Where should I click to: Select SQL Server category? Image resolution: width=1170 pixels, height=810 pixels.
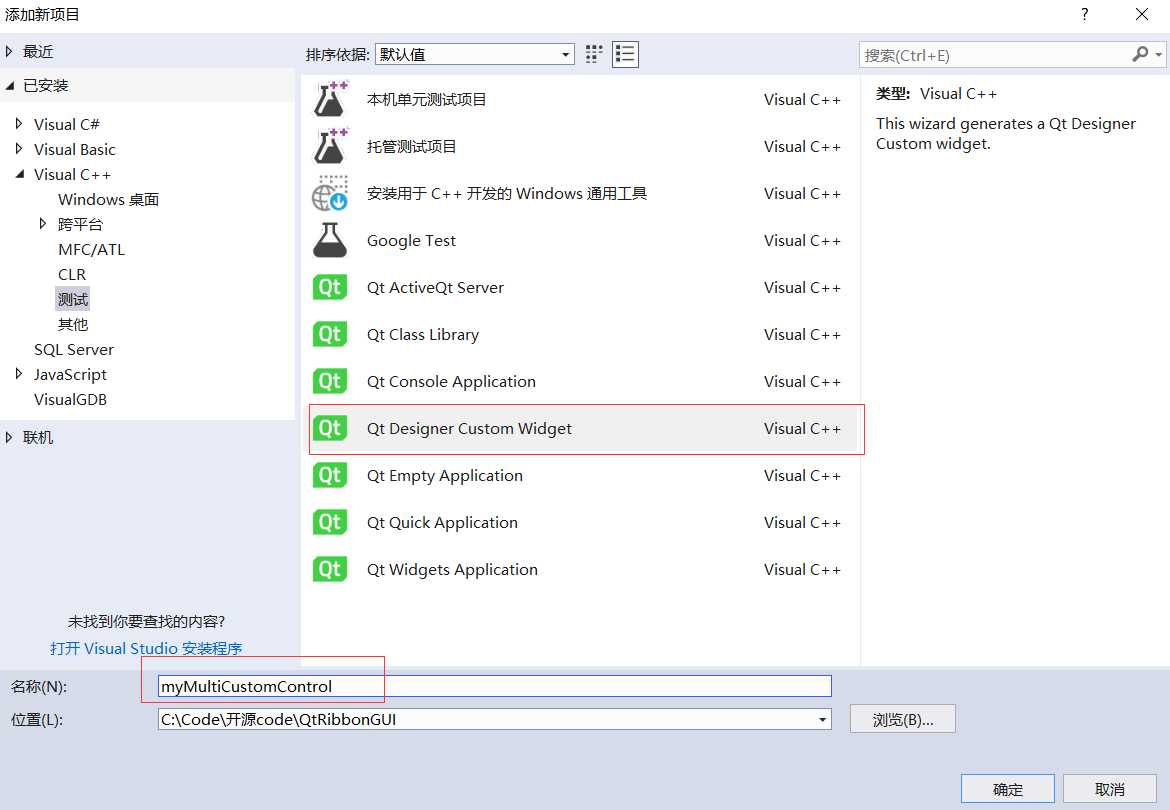[74, 349]
